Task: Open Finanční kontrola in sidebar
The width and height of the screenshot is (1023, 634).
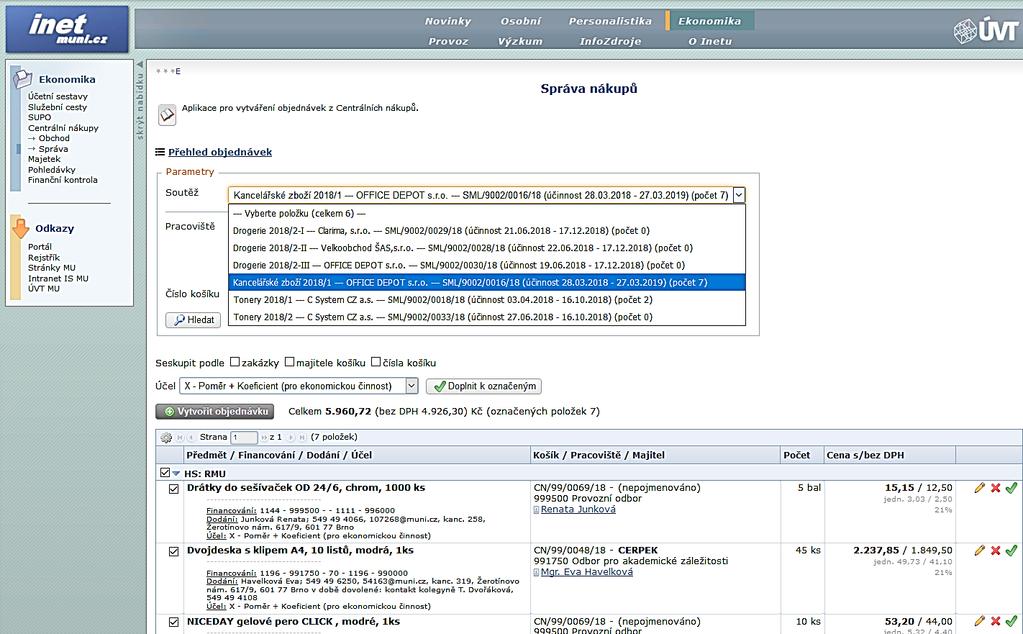Action: (63, 180)
